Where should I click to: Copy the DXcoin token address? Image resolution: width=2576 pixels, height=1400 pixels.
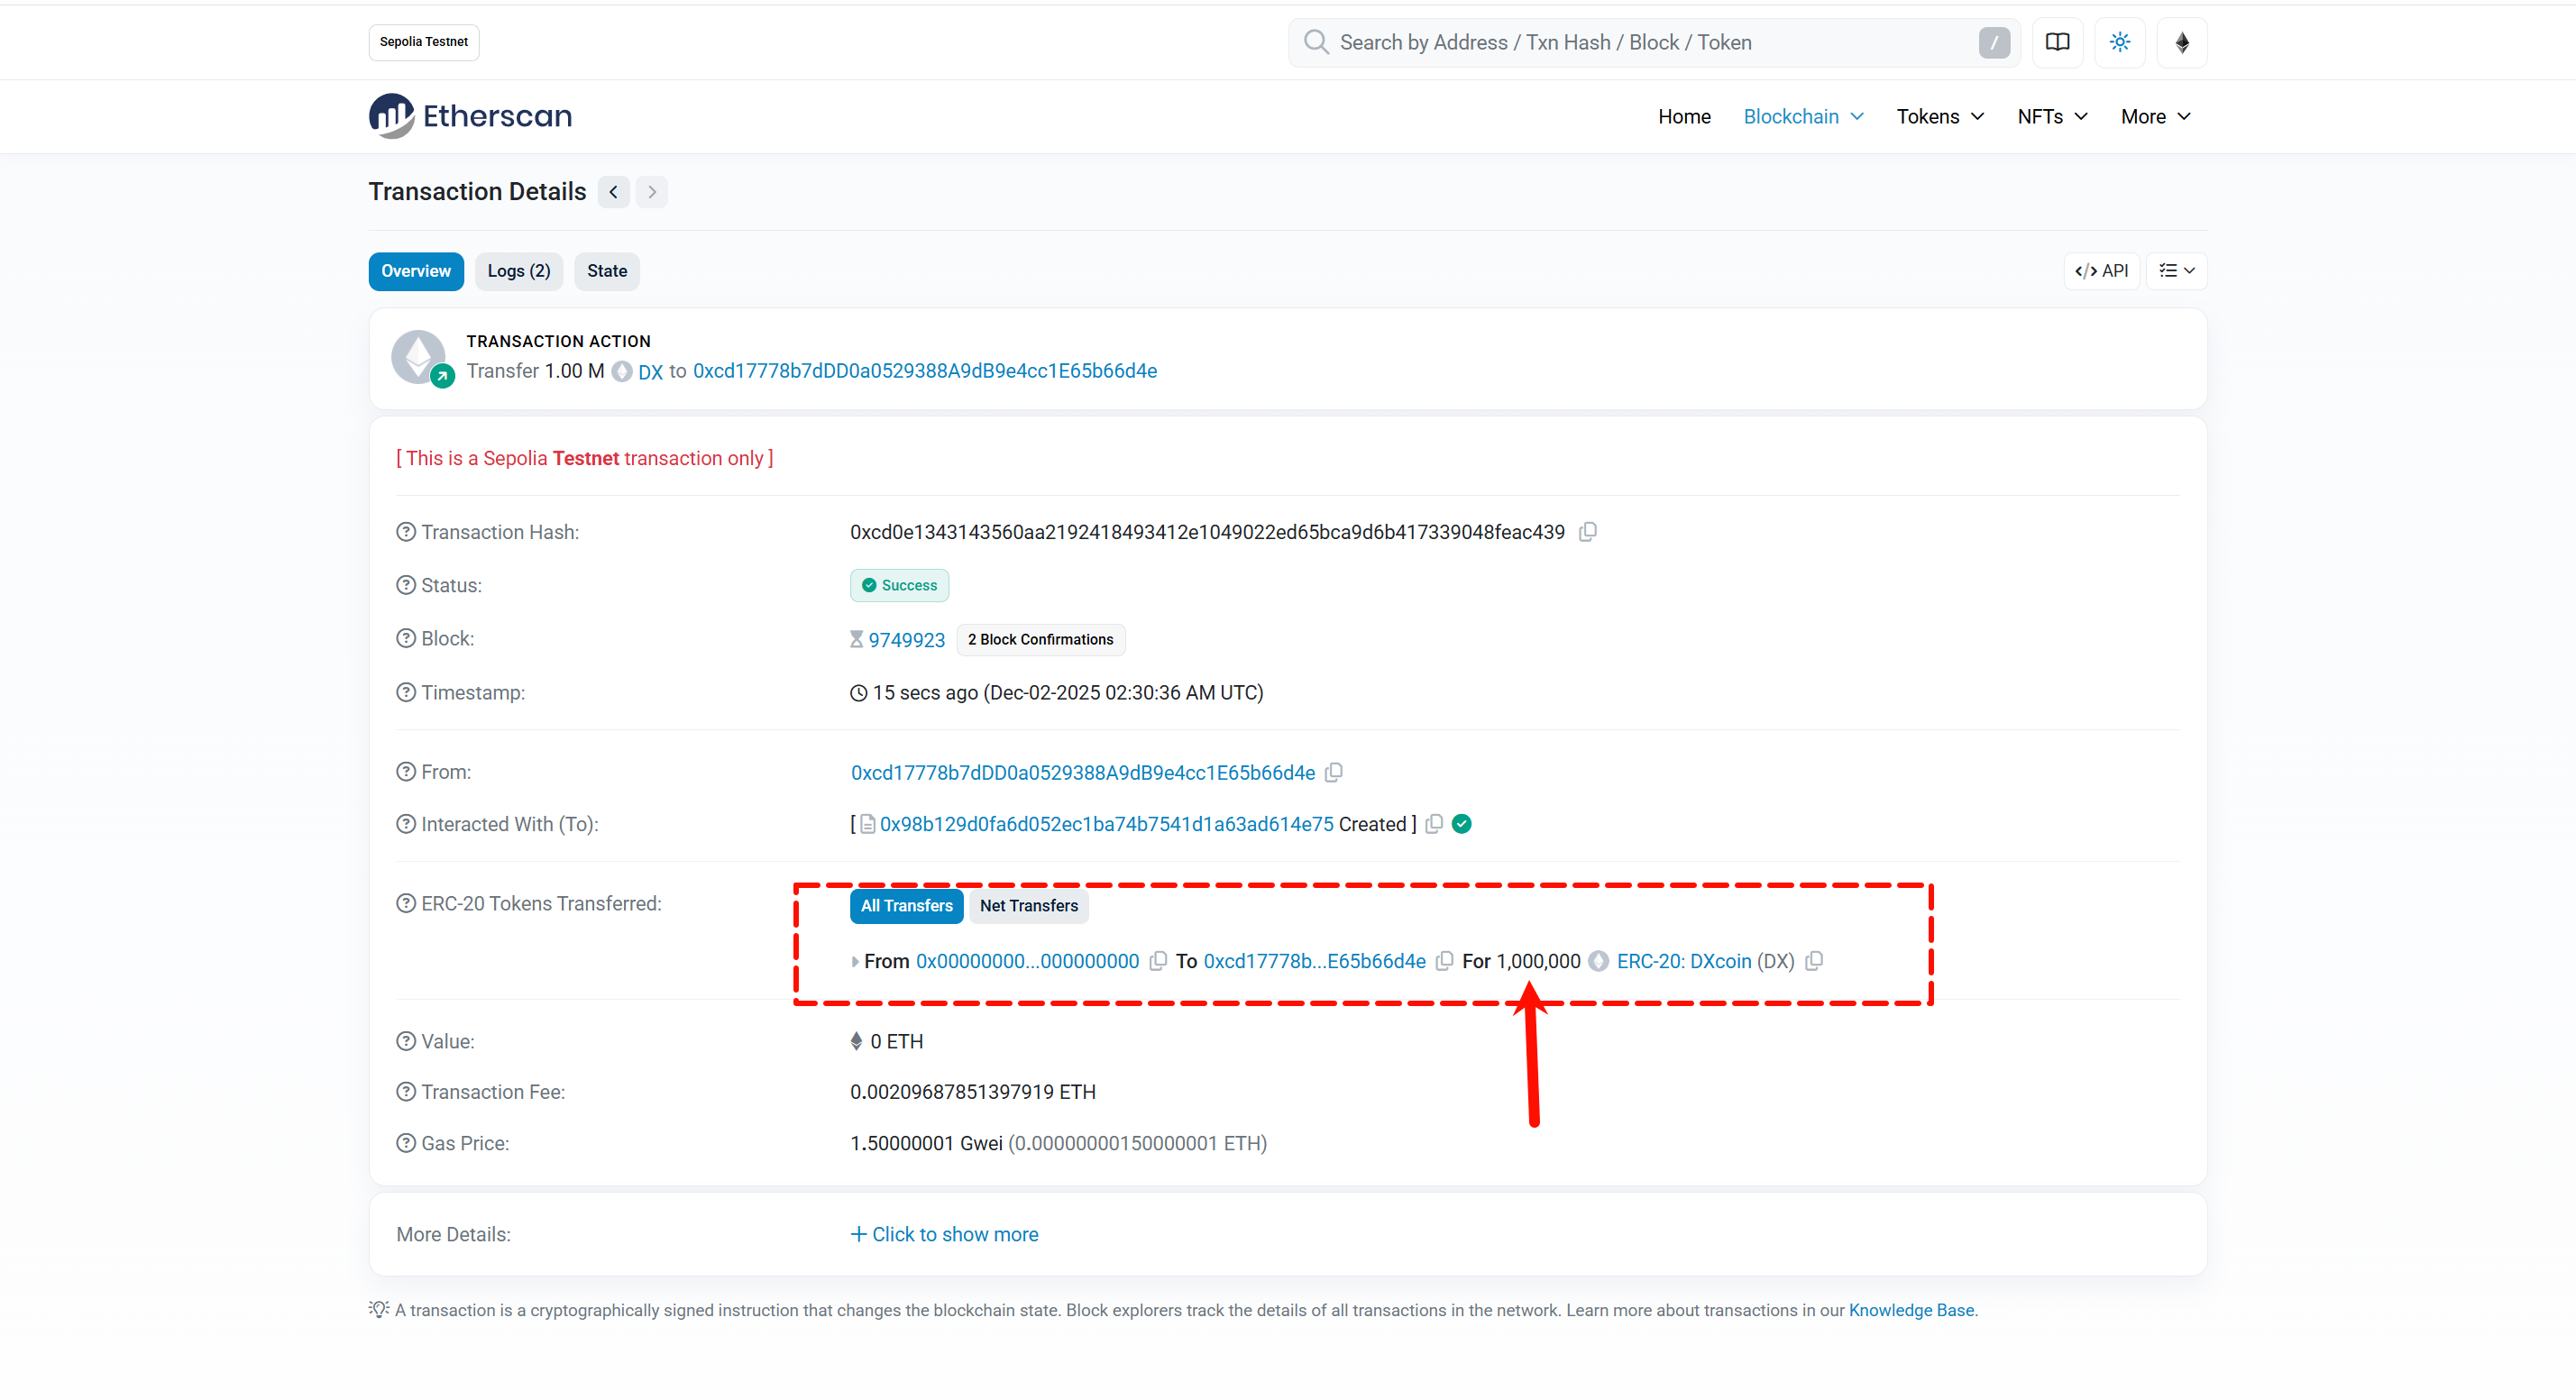coord(1814,961)
